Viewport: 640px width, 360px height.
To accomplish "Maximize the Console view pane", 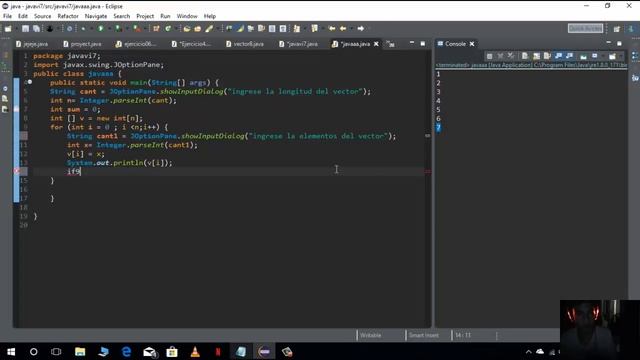I will click(x=620, y=43).
